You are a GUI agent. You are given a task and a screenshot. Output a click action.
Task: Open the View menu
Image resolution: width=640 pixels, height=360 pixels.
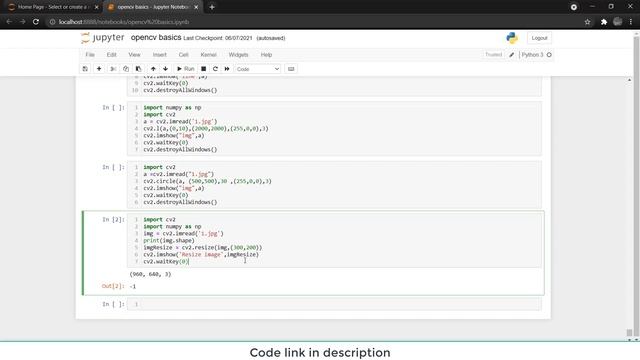[134, 55]
